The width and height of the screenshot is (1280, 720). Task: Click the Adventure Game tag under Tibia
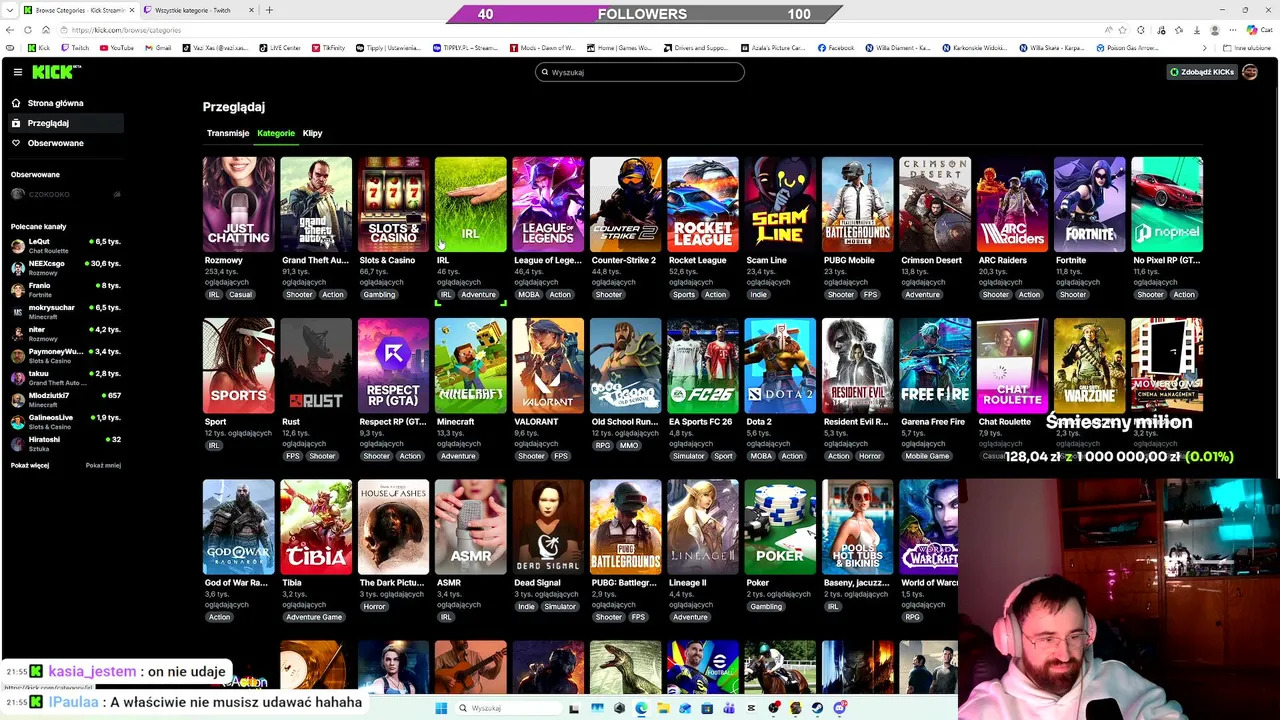coord(314,617)
